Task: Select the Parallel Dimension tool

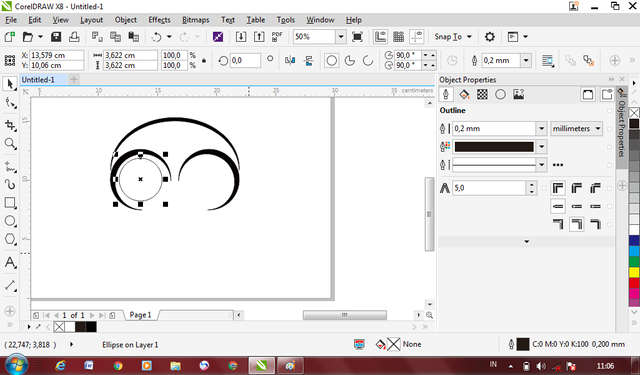Action: pyautogui.click(x=10, y=286)
